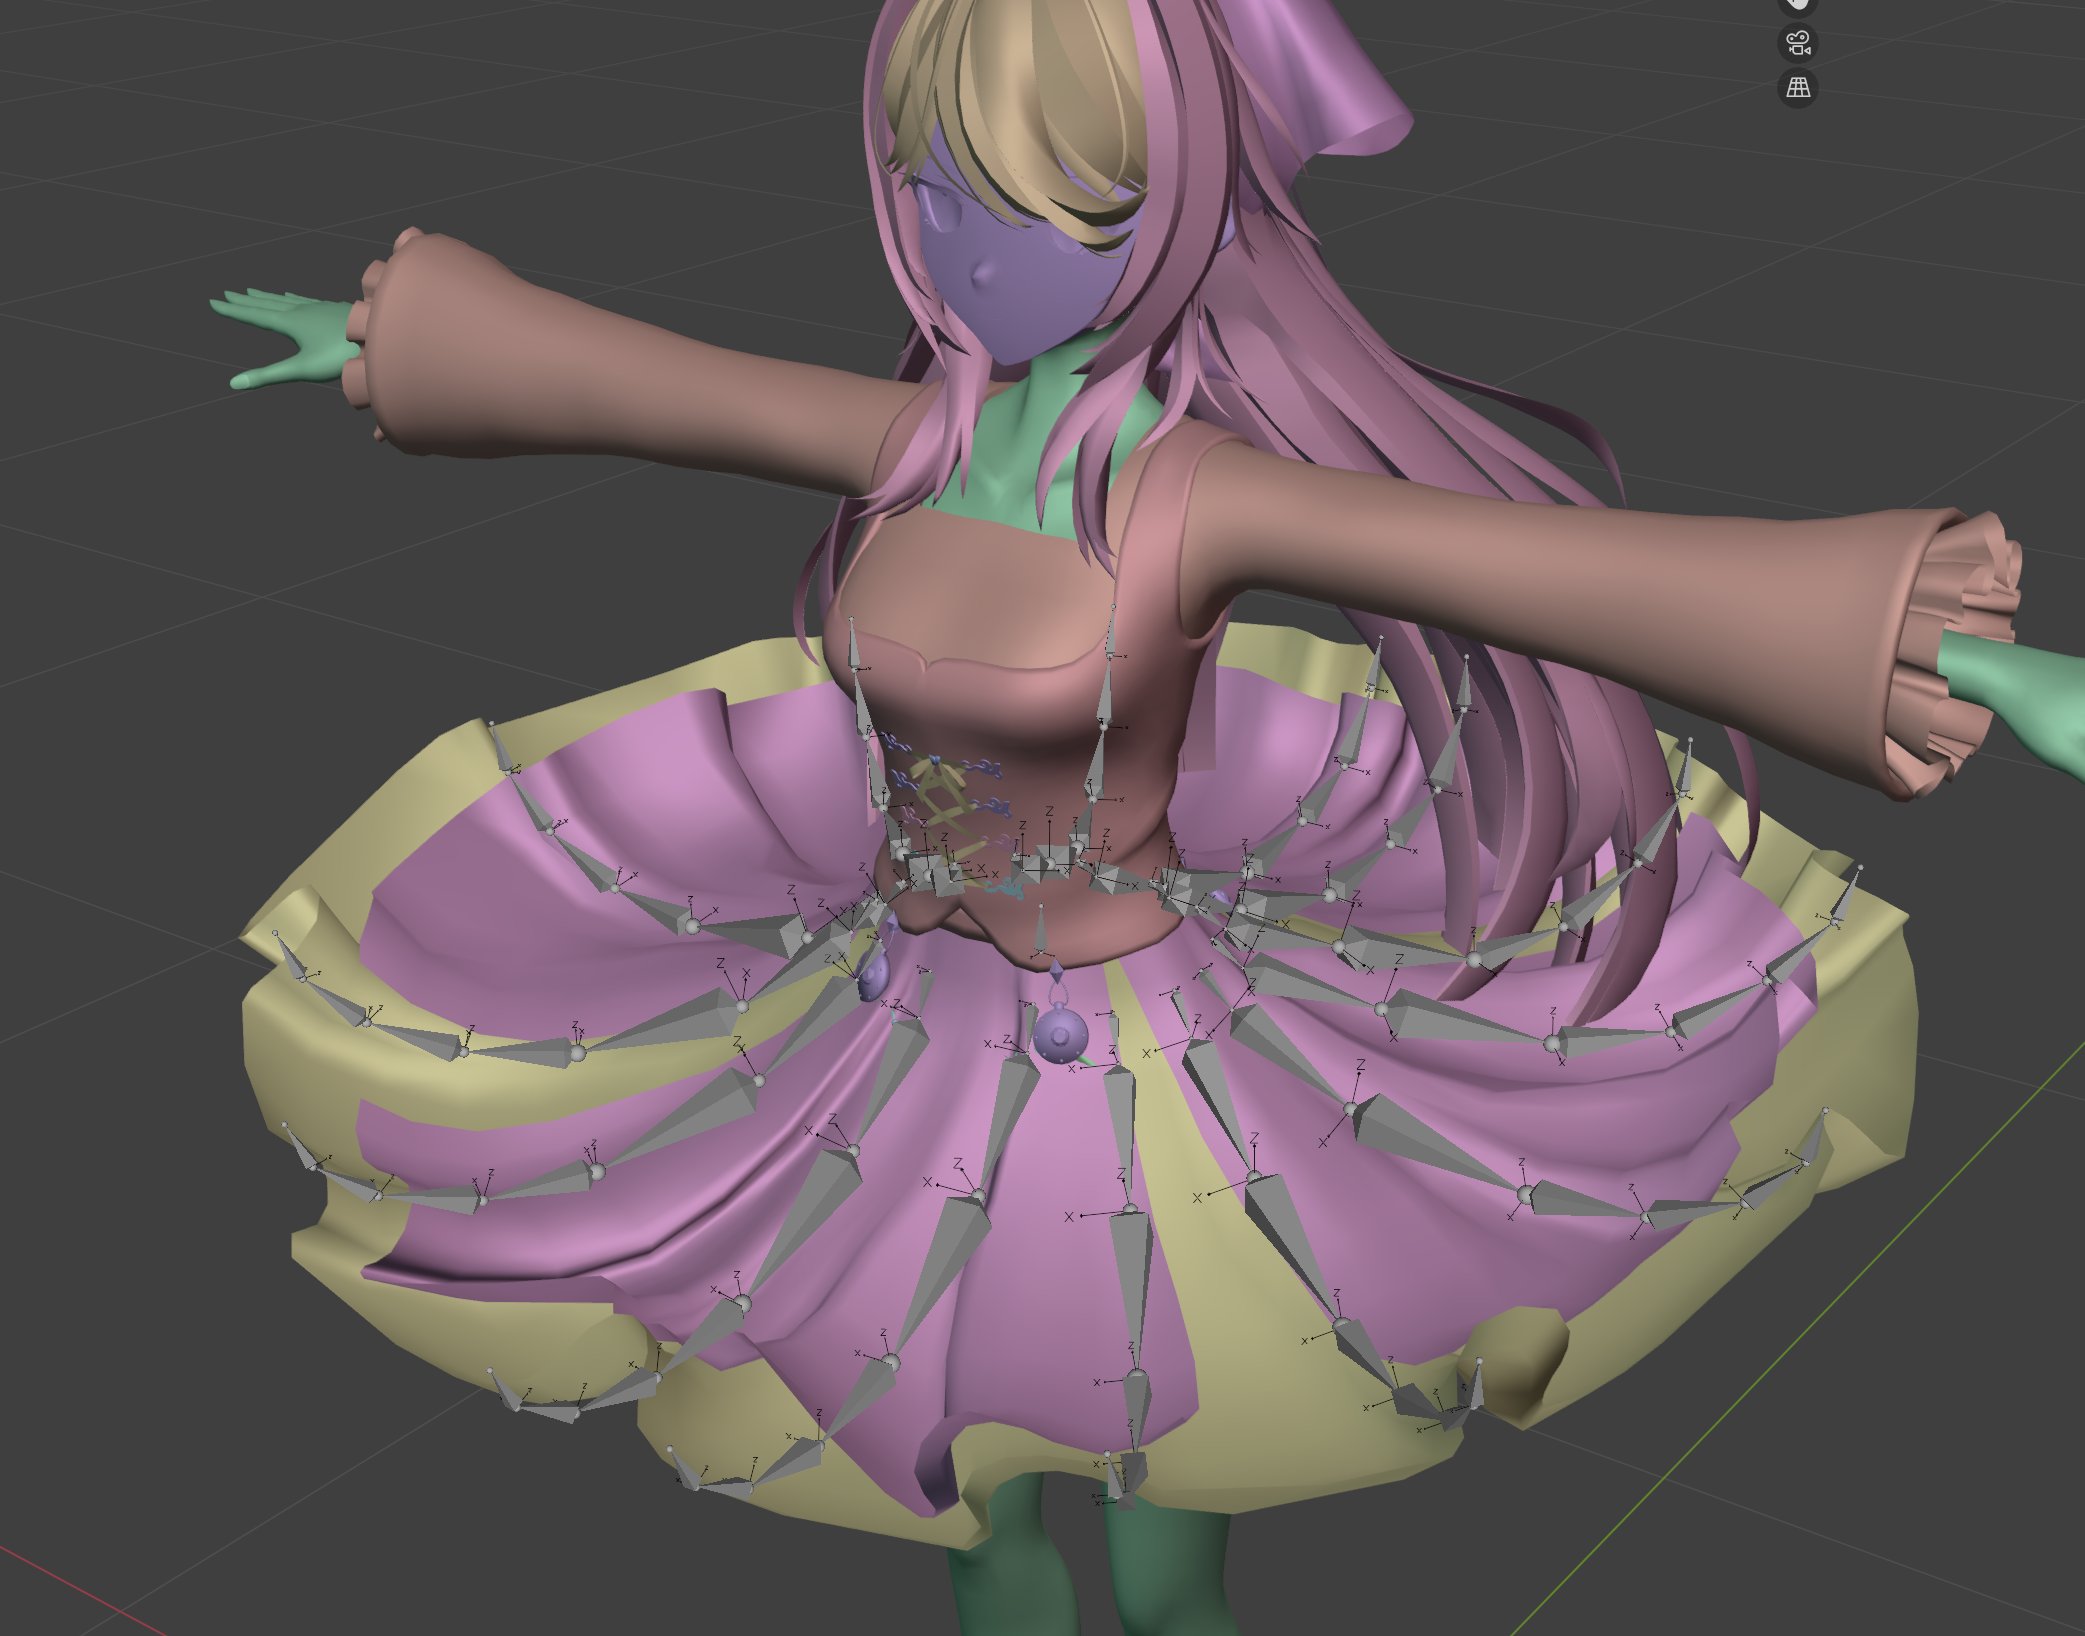Screen dimensions: 2085x1636
Task: Select the small bone directly above center pendant
Action: point(1042,930)
